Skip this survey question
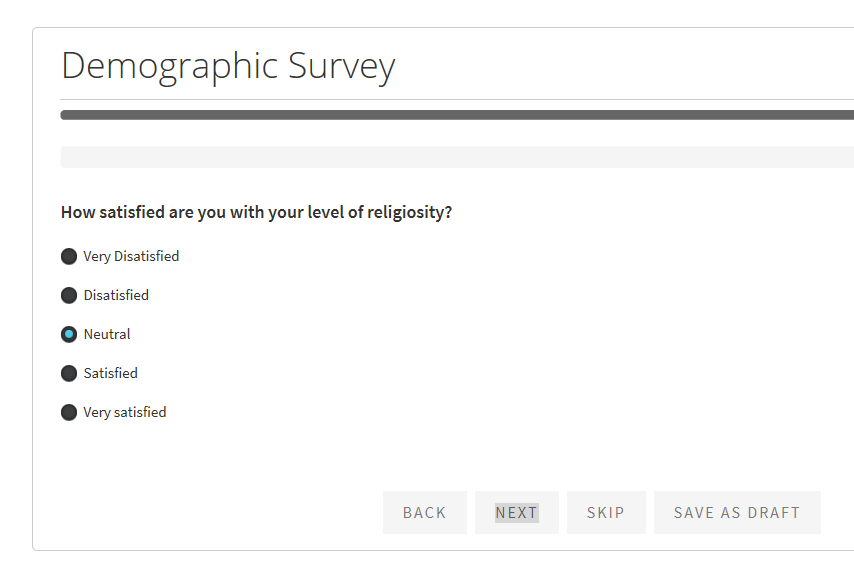Image resolution: width=854 pixels, height=581 pixels. (x=605, y=512)
